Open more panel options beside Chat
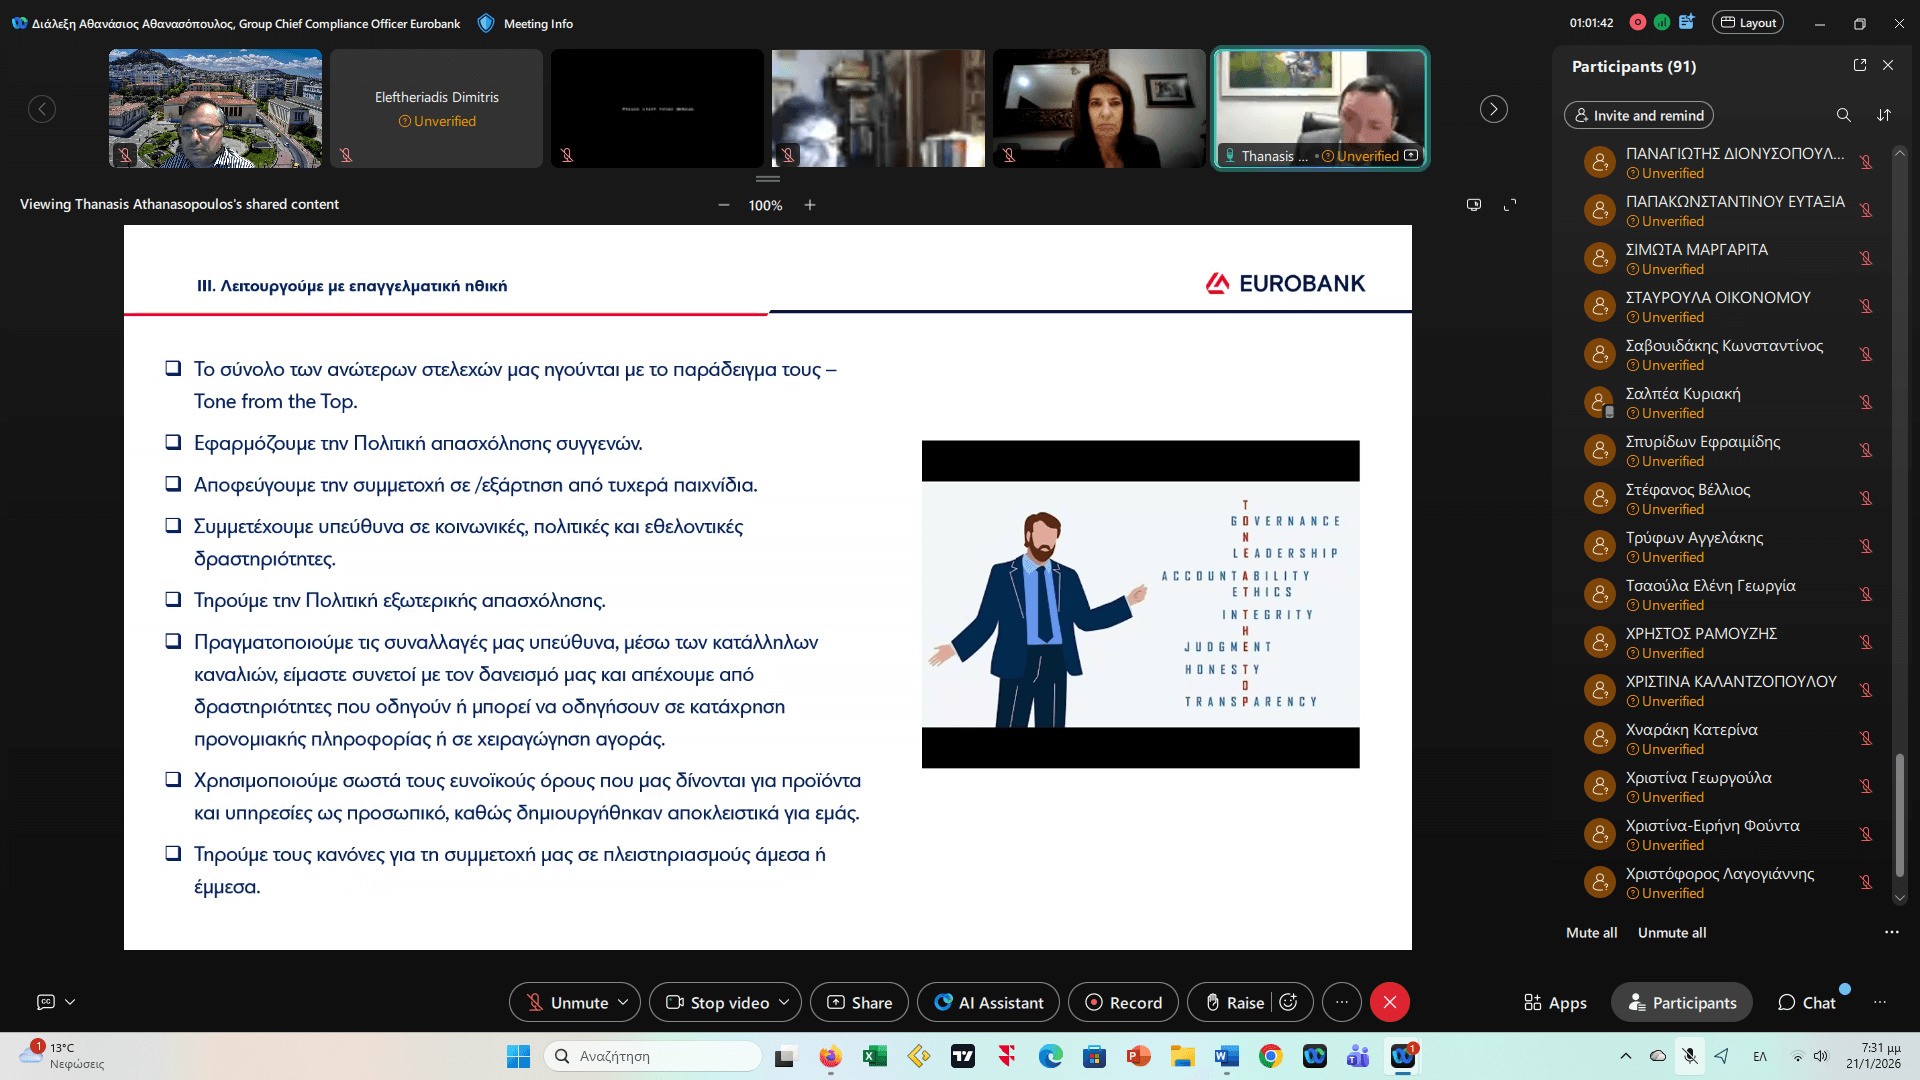 coord(1880,1002)
